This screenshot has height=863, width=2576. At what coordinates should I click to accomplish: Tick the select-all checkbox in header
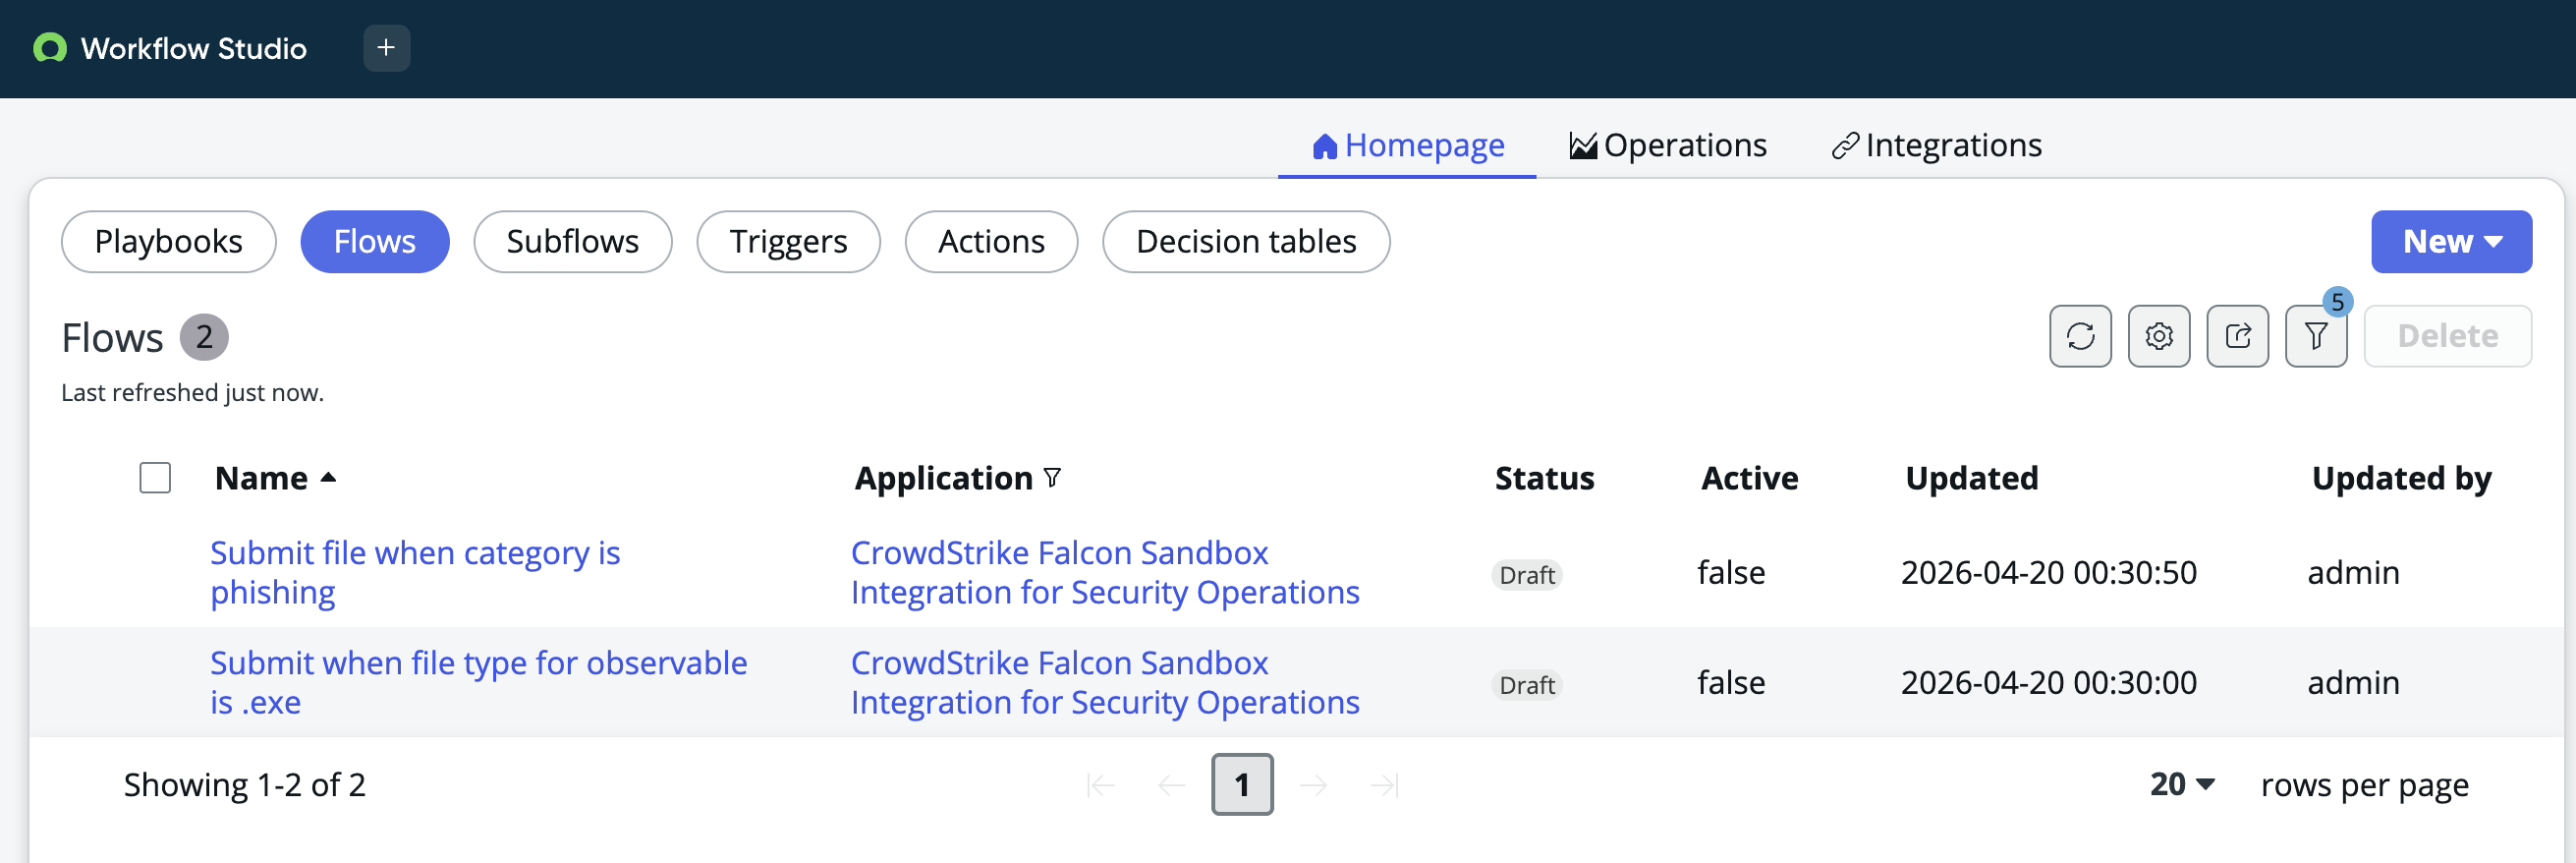155,478
